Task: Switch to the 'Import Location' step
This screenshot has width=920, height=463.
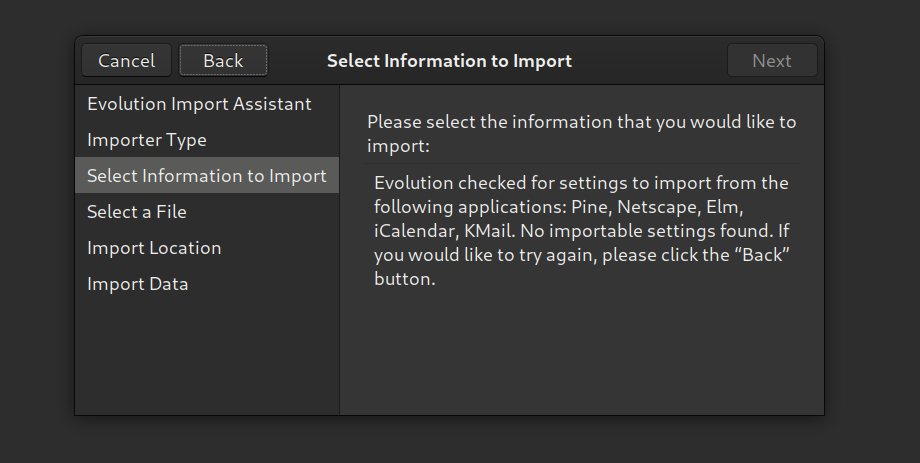Action: [x=154, y=248]
